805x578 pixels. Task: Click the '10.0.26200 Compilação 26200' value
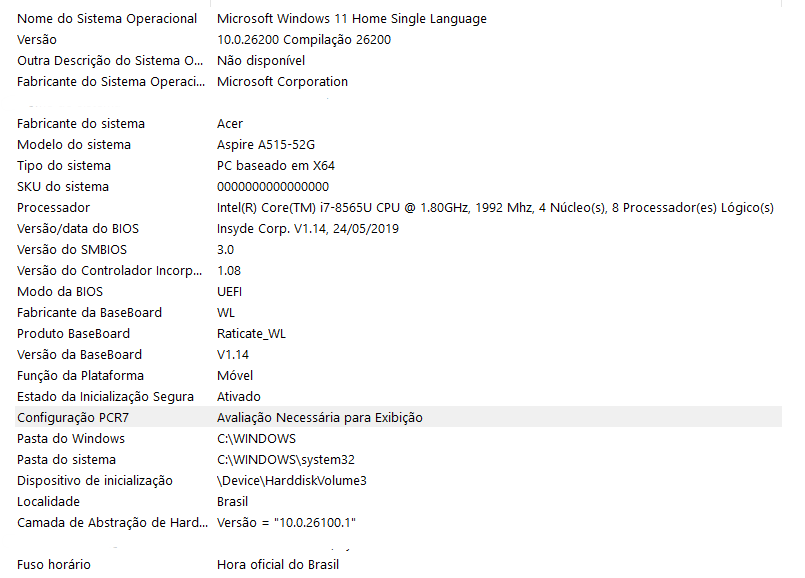pos(304,40)
